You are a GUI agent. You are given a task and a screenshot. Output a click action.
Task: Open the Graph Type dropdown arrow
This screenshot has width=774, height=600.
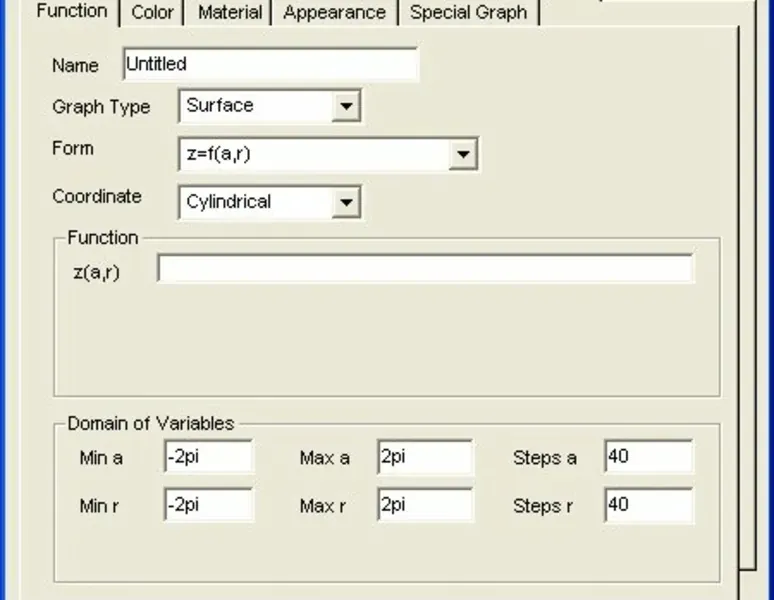346,106
